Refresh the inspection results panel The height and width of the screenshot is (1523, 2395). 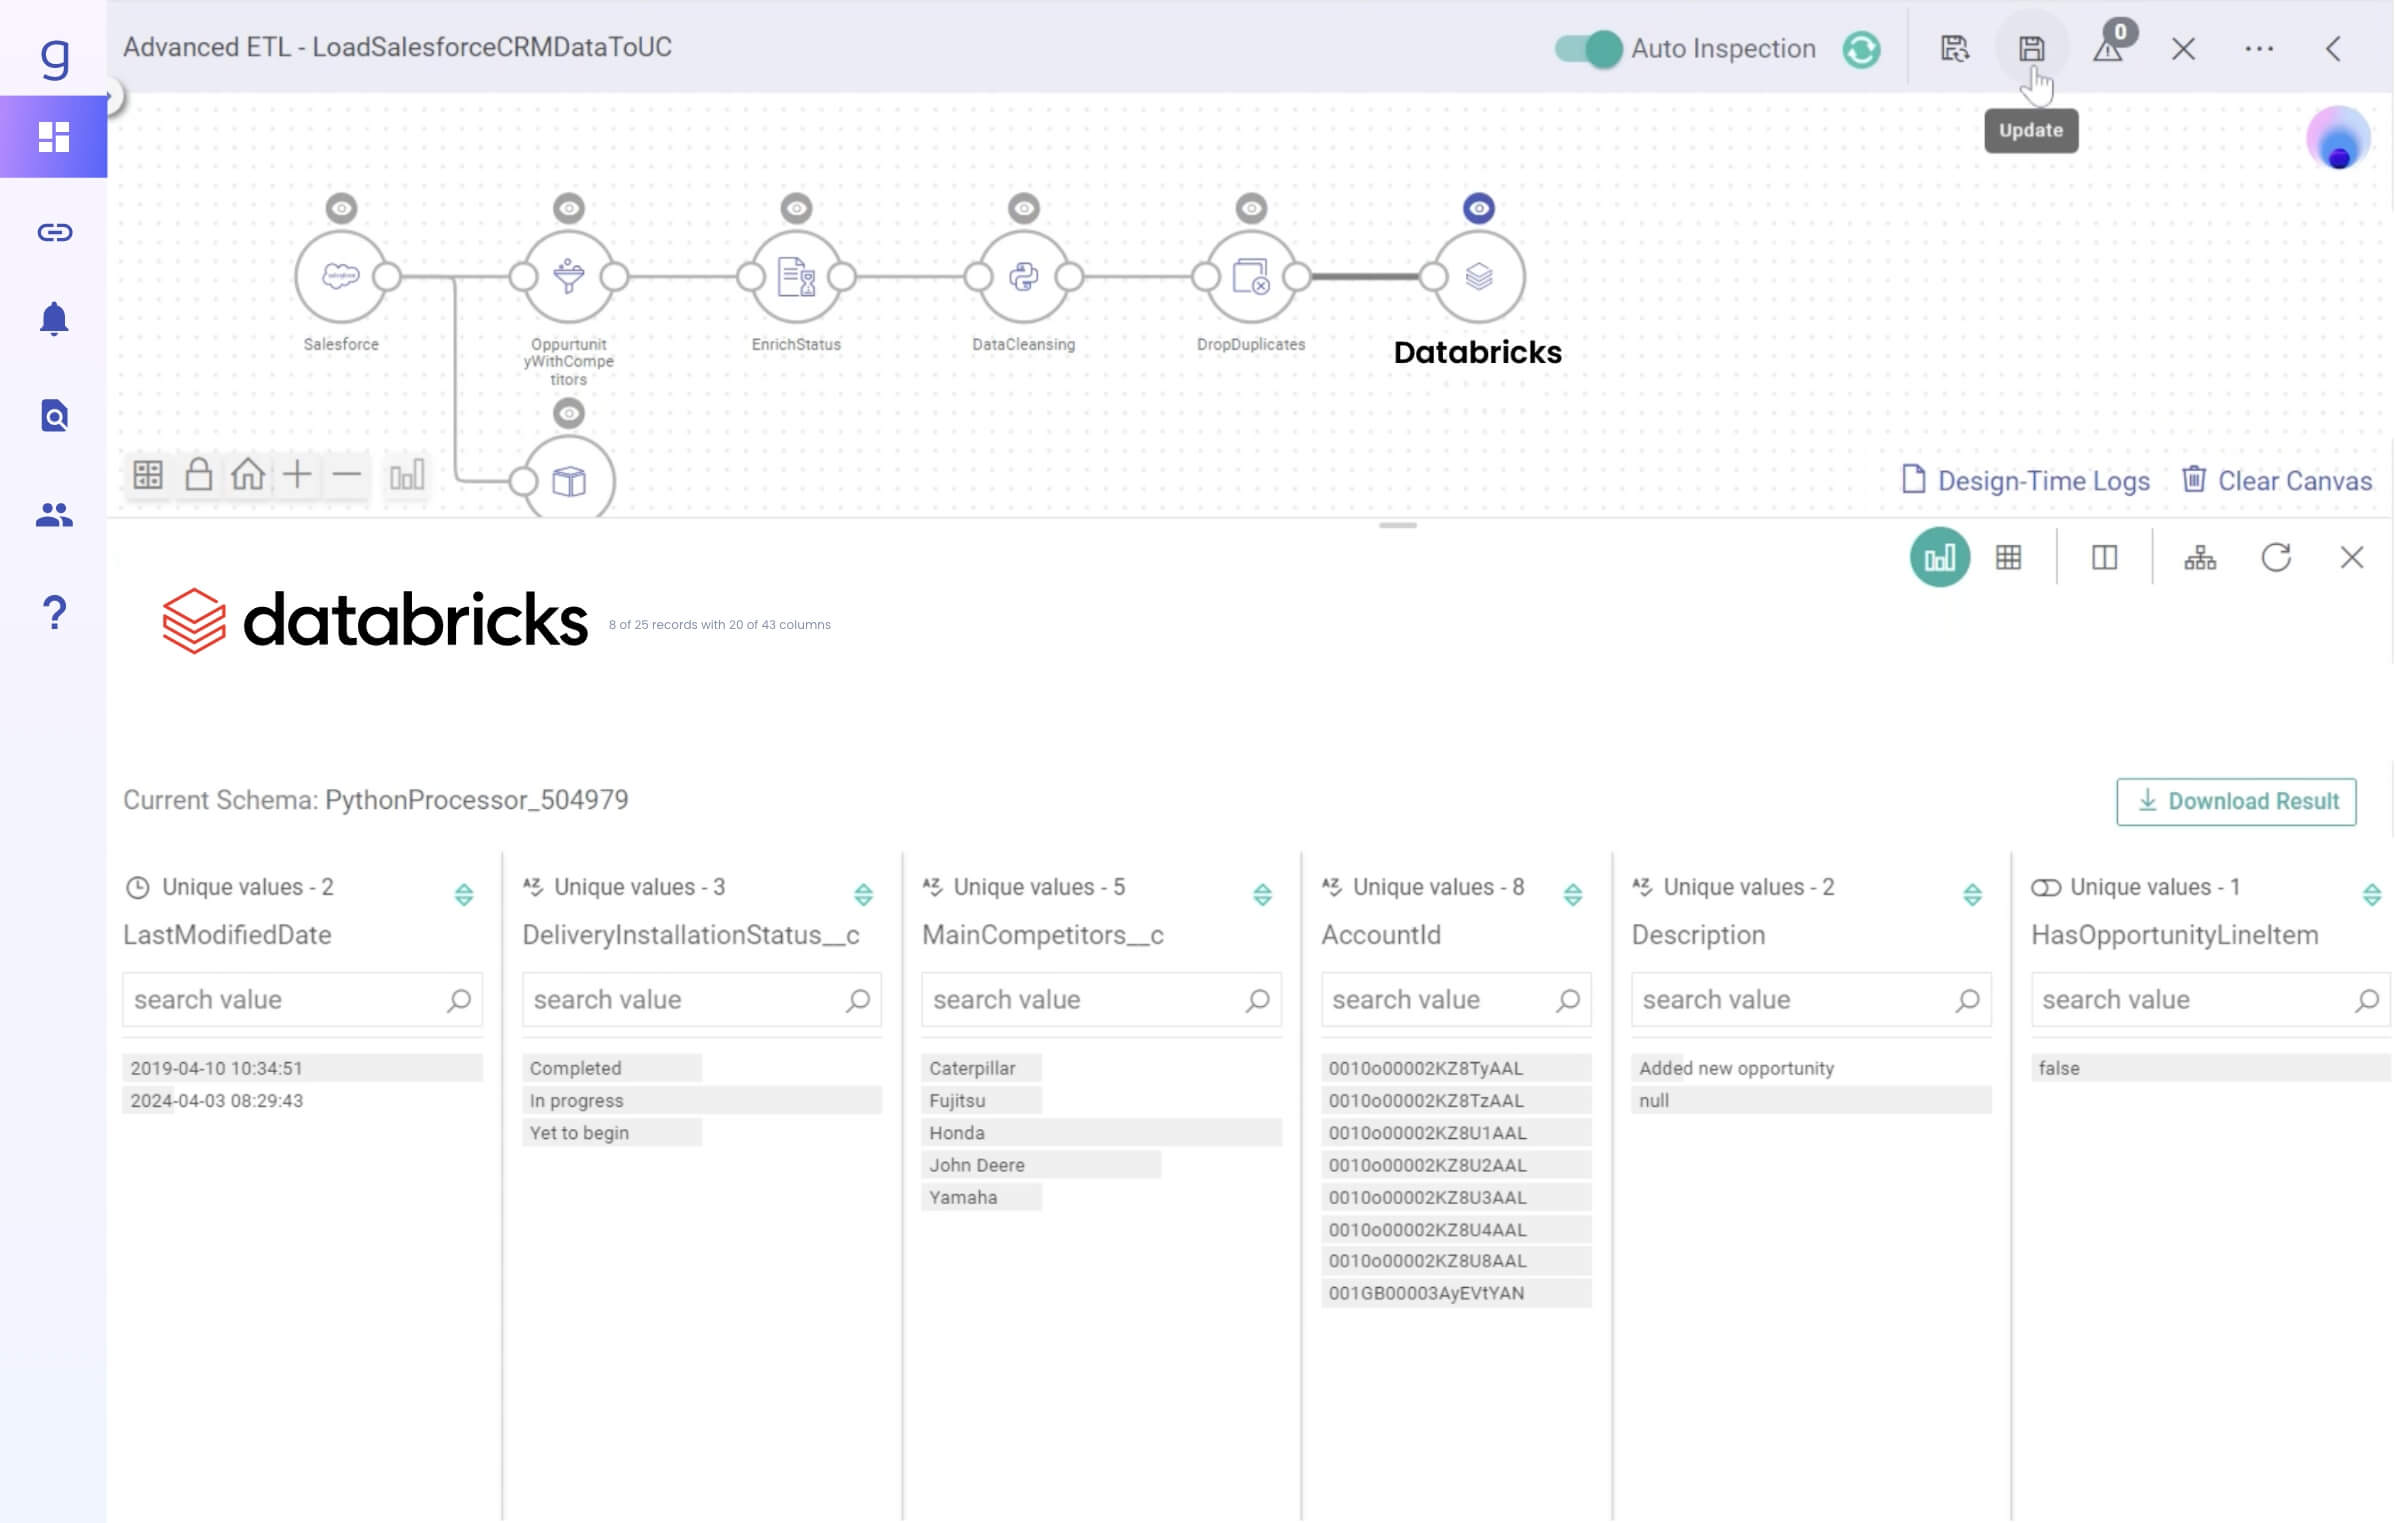tap(2276, 557)
